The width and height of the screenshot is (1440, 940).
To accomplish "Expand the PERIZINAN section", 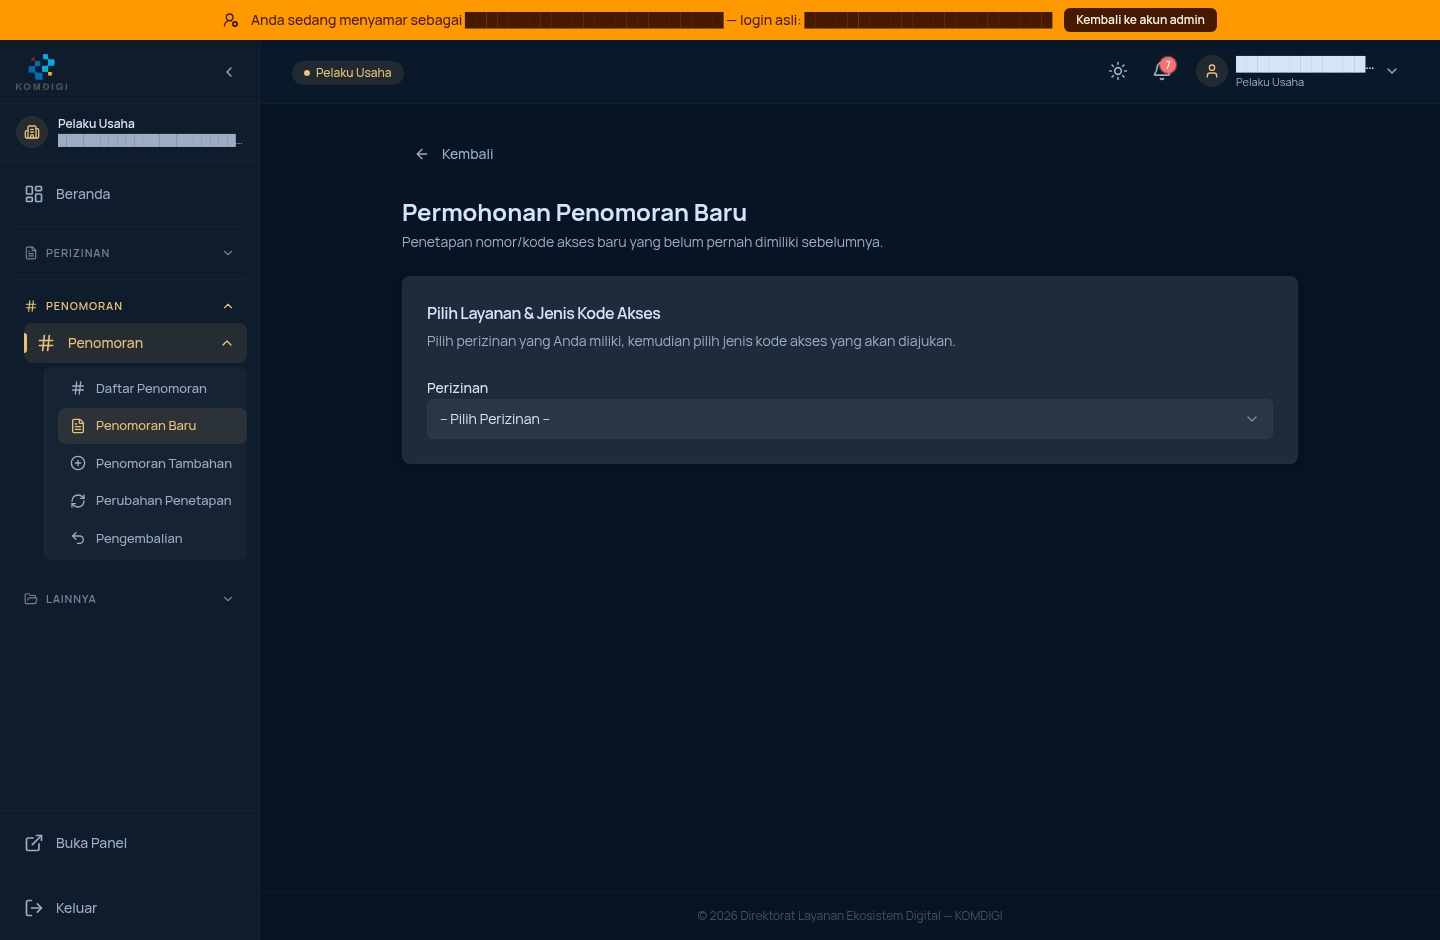I will pos(129,253).
